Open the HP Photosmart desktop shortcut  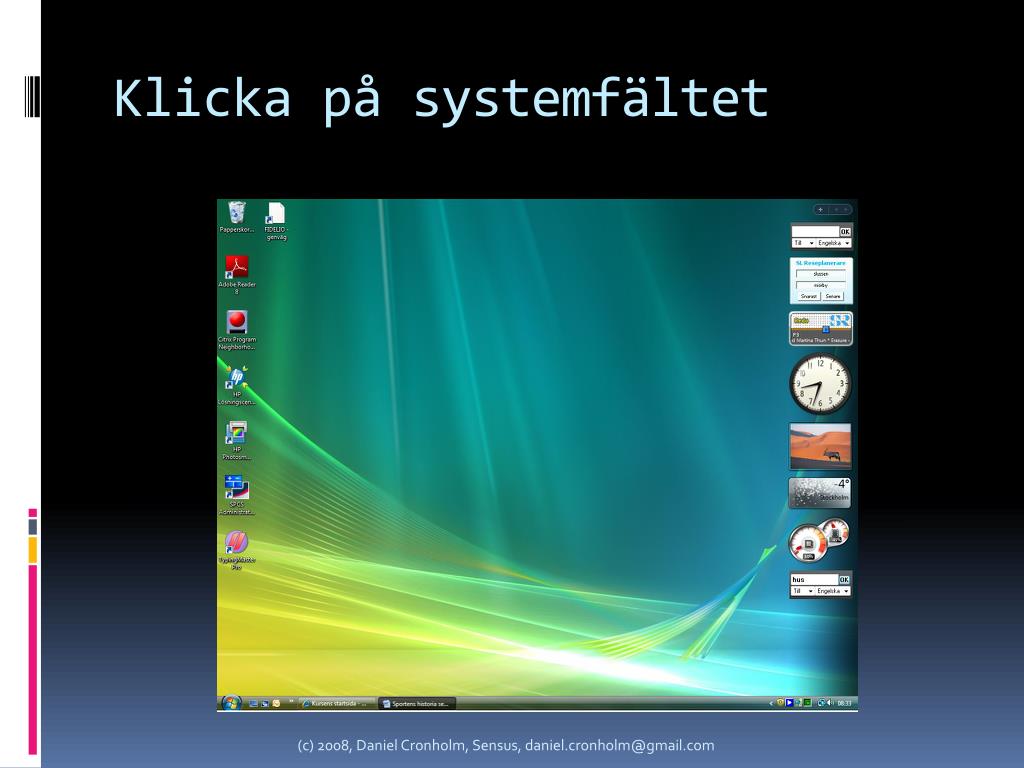pos(236,440)
